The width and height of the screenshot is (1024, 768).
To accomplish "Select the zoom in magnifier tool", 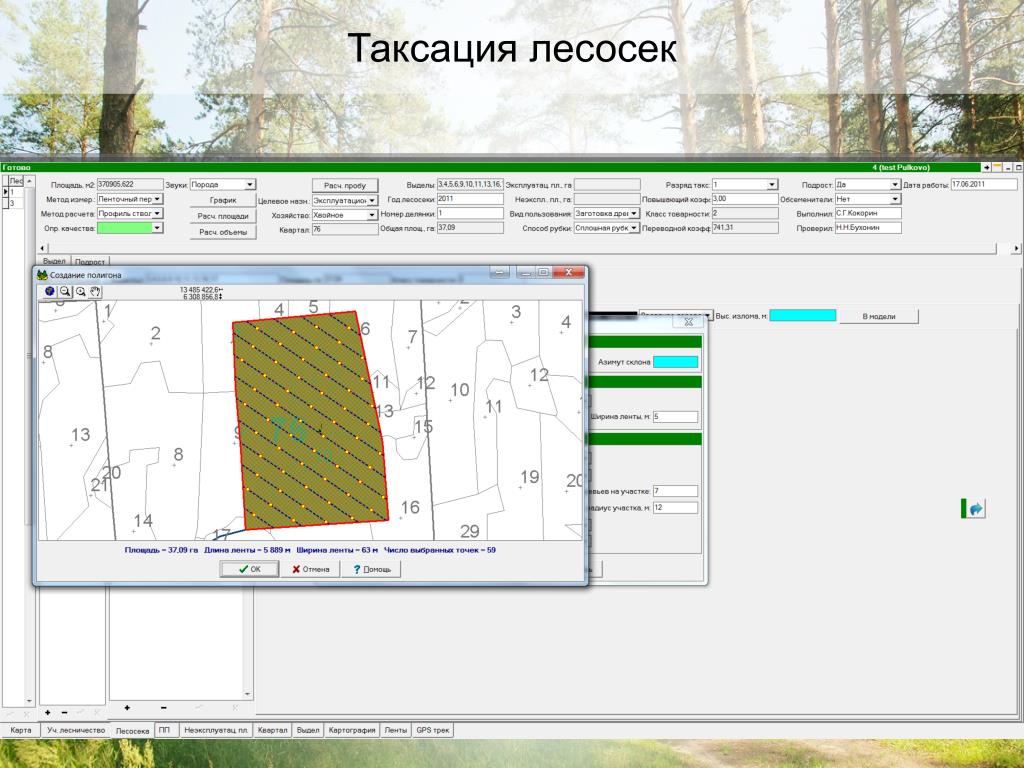I will pos(80,292).
